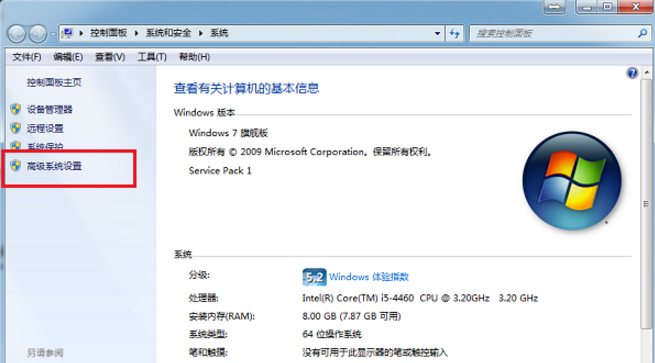The image size is (655, 363).
Task: Click the 8.00 GB (7.87 GB 可用) value
Action: [x=351, y=316]
